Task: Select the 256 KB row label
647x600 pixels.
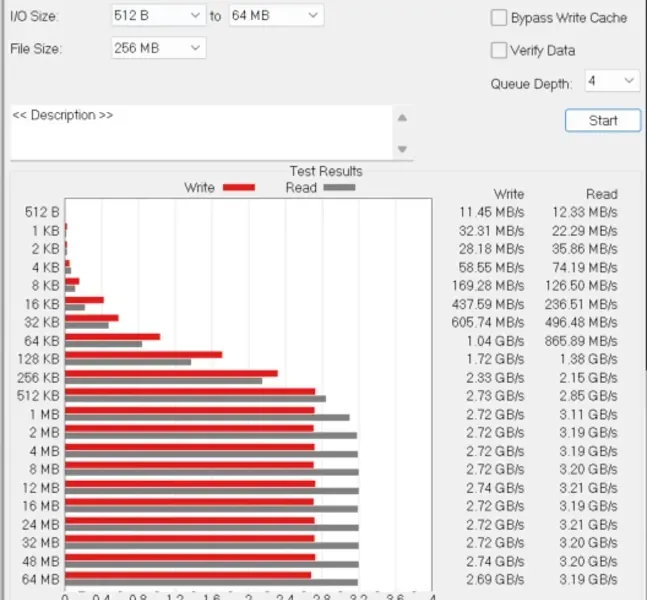Action: 39,378
